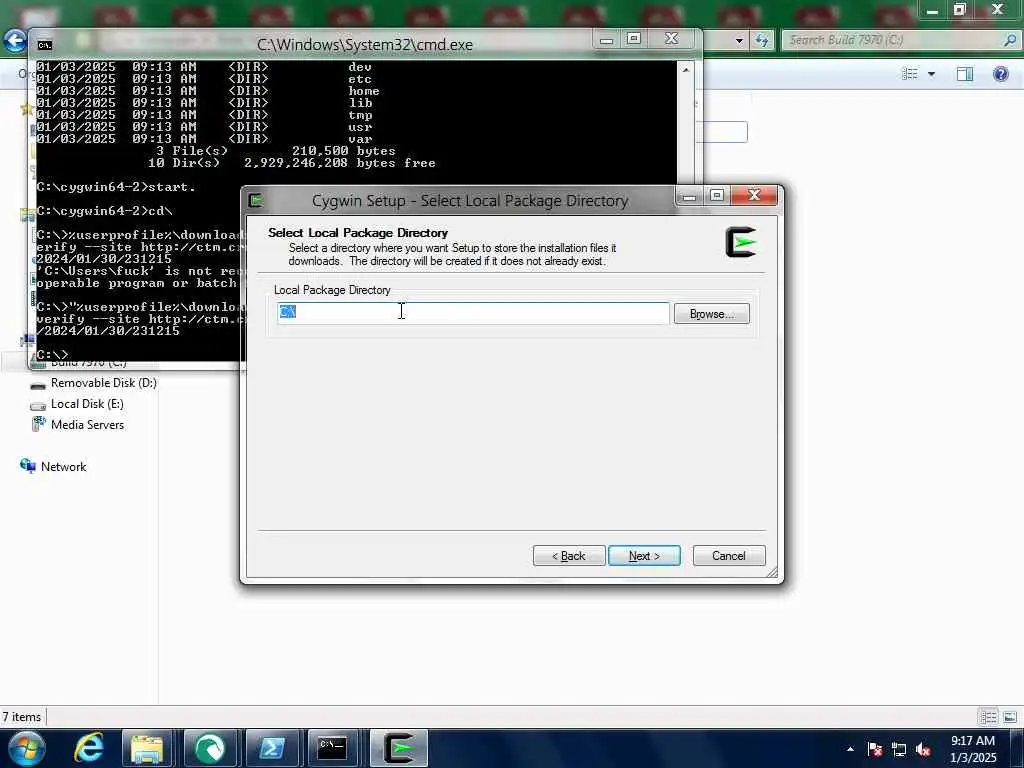Toggle the preview pane icon

pos(965,74)
